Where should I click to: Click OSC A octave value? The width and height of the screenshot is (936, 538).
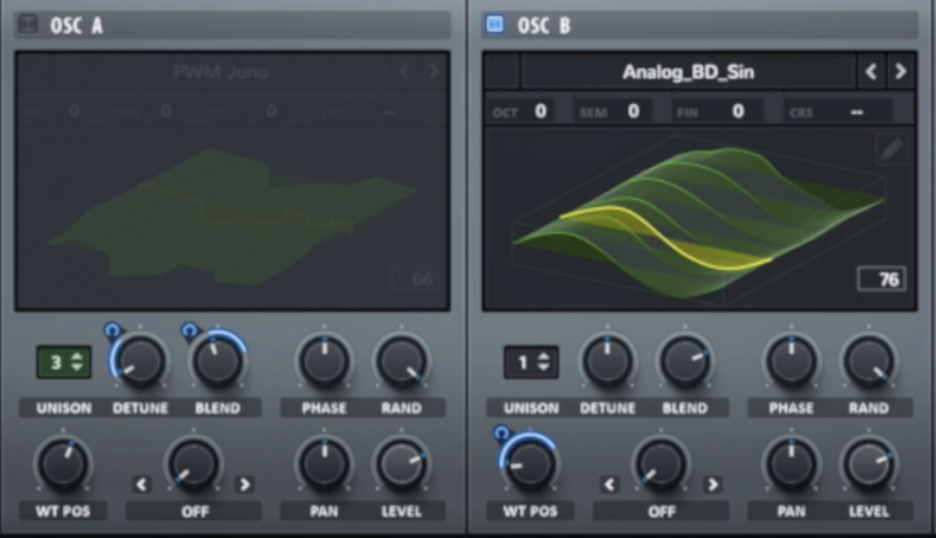pos(73,111)
